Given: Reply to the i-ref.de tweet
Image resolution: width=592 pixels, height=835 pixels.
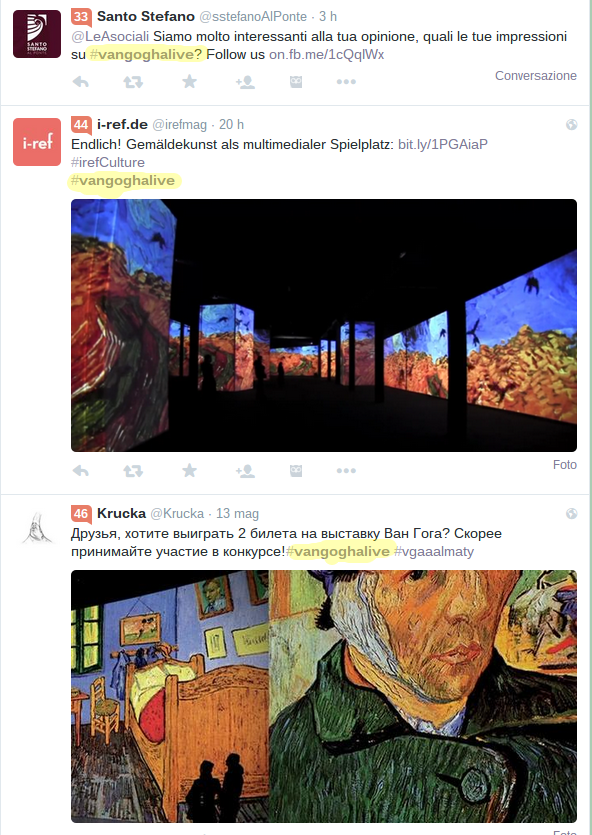Looking at the screenshot, I should tap(80, 471).
